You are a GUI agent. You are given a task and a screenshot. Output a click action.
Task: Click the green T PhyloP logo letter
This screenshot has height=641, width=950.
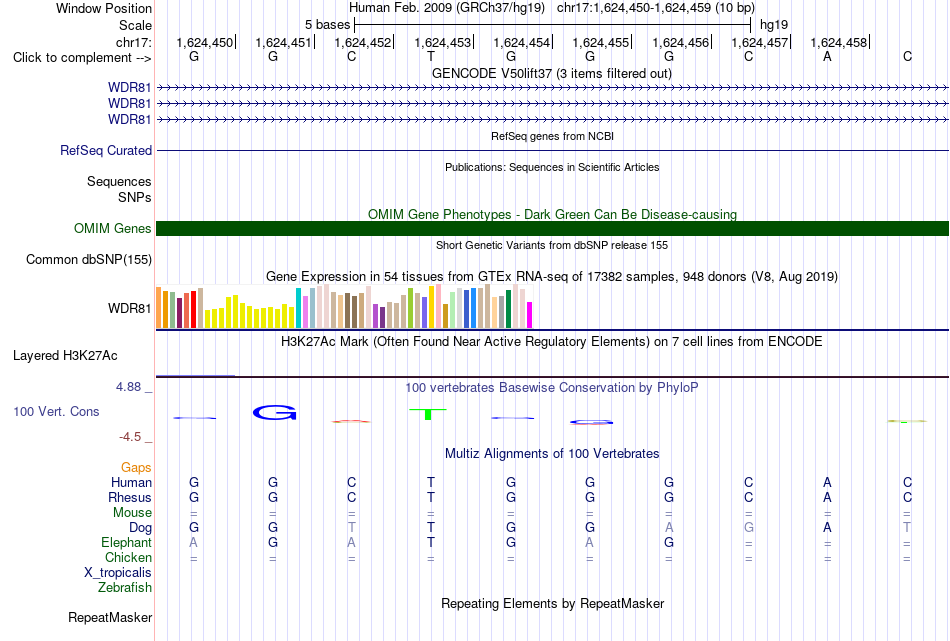pos(428,414)
